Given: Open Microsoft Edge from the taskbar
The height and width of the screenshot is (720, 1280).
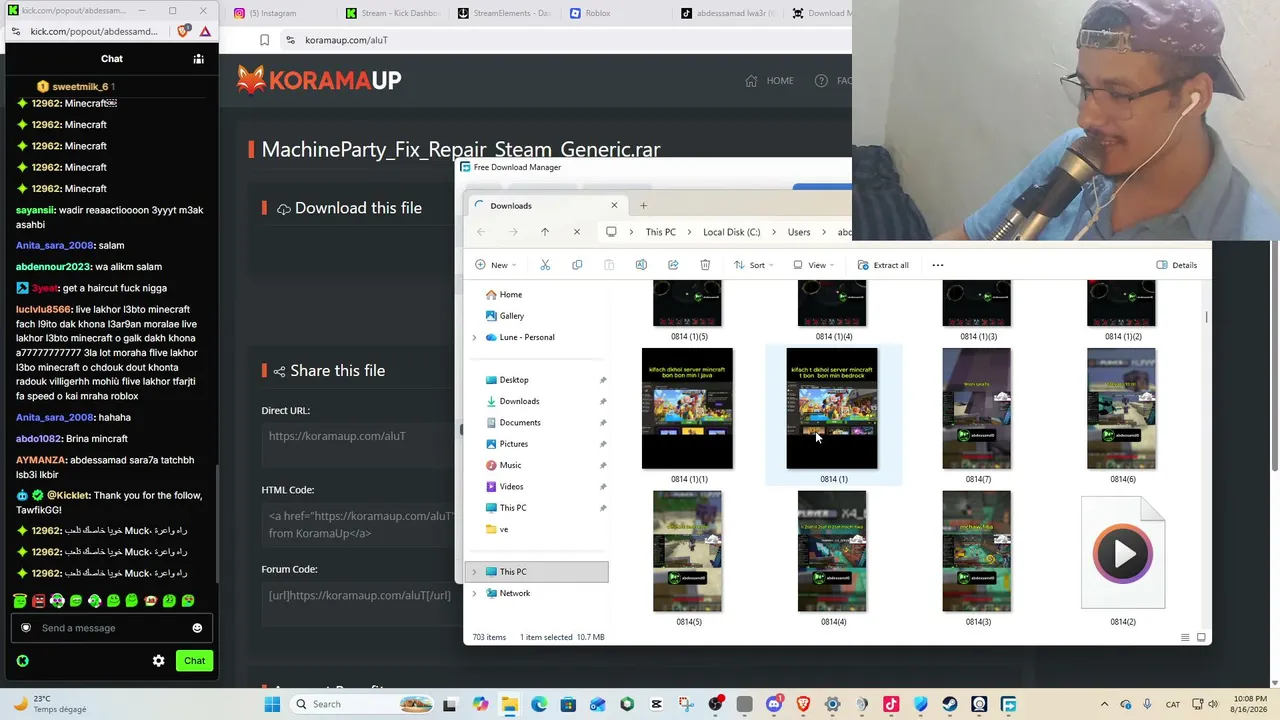Looking at the screenshot, I should pyautogui.click(x=539, y=704).
